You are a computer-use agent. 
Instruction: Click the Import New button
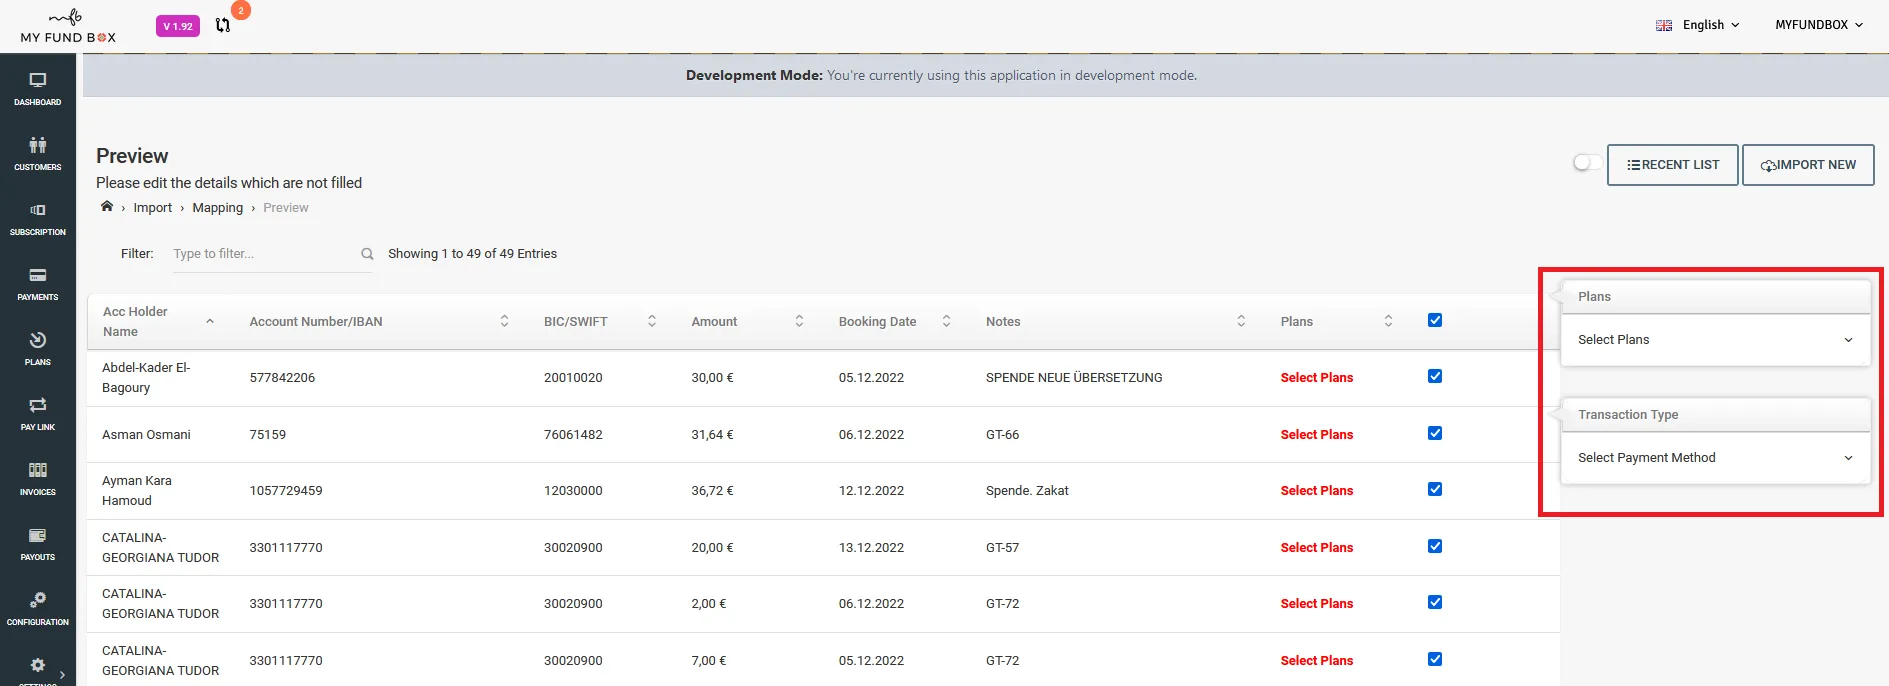click(1808, 165)
